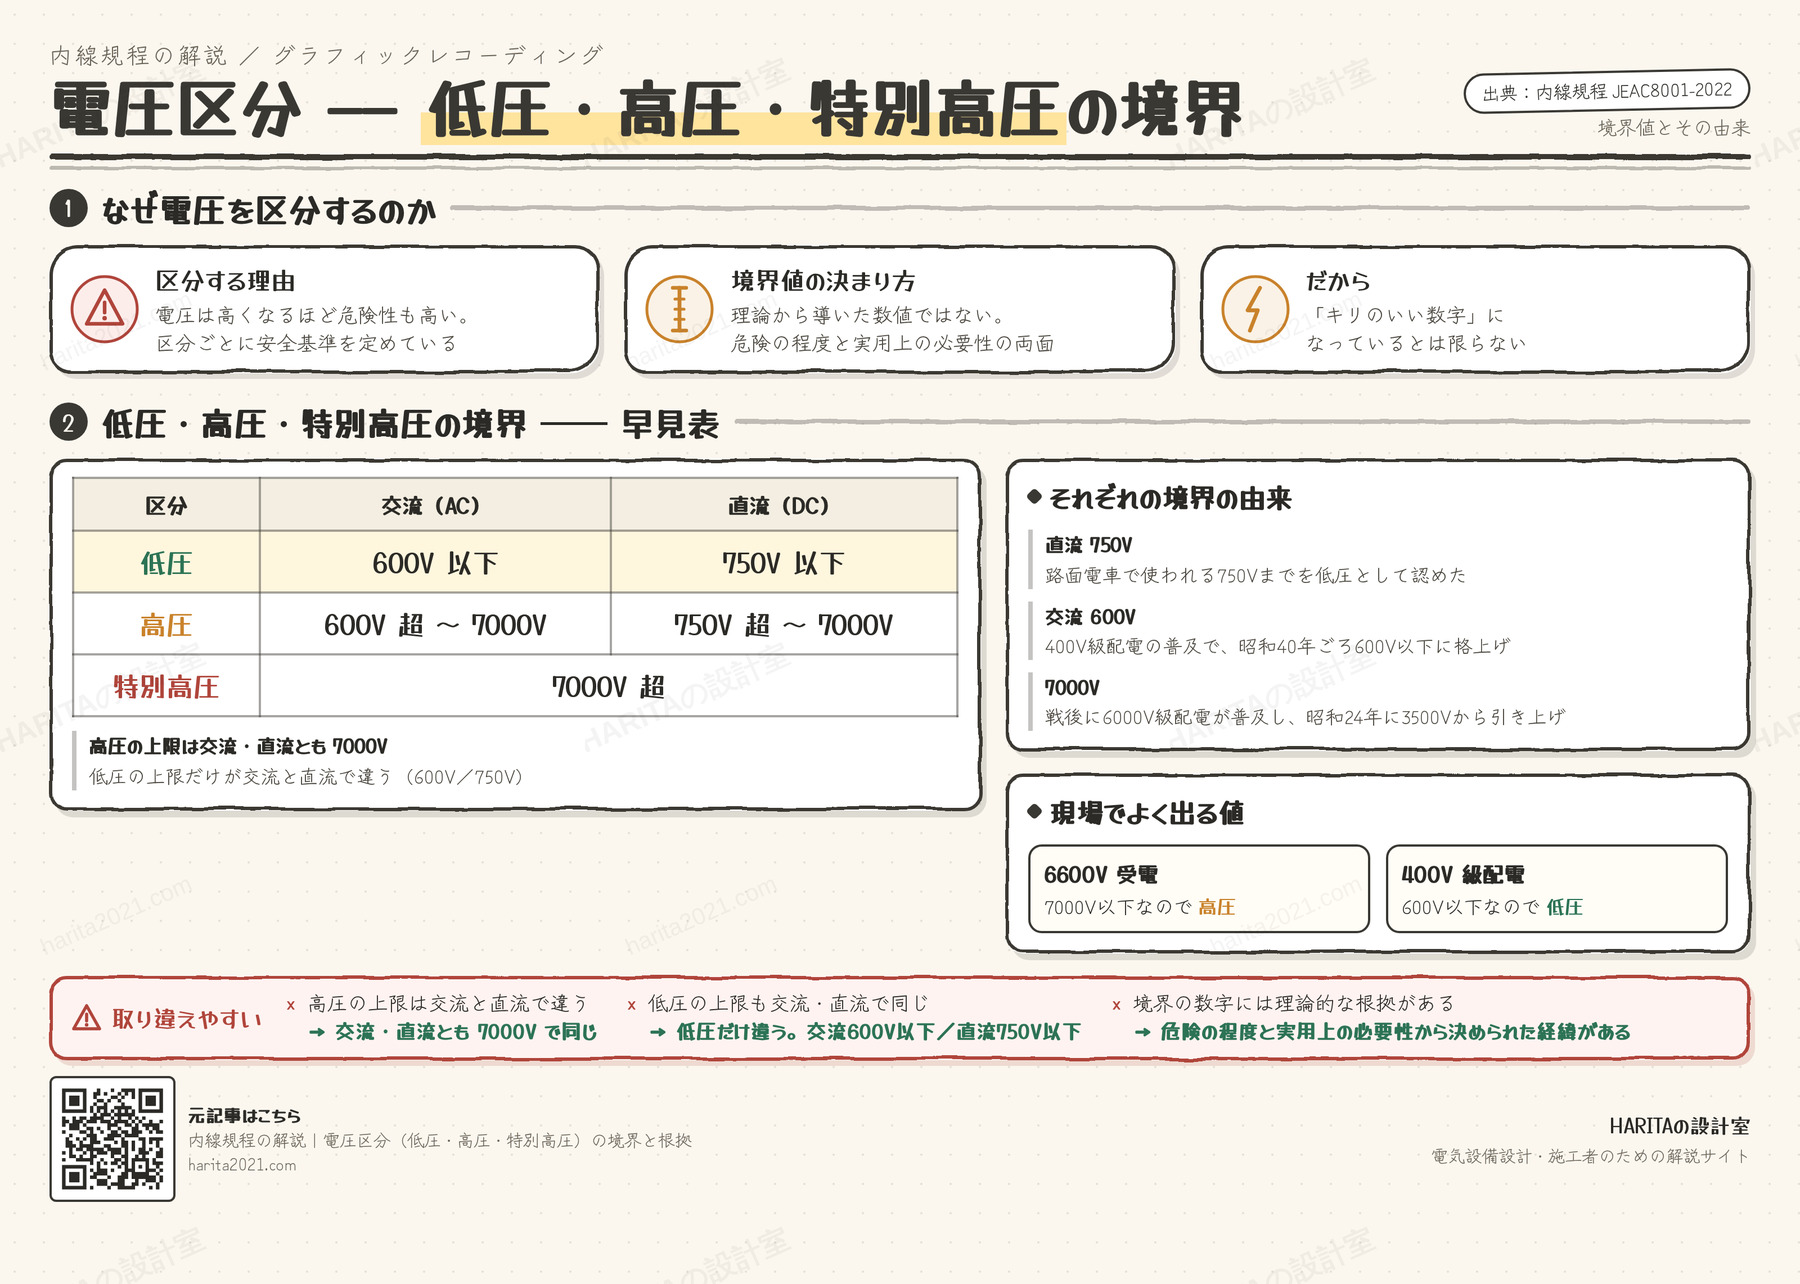Click the diamond bullet before 現場でよく出る値

click(x=1035, y=811)
